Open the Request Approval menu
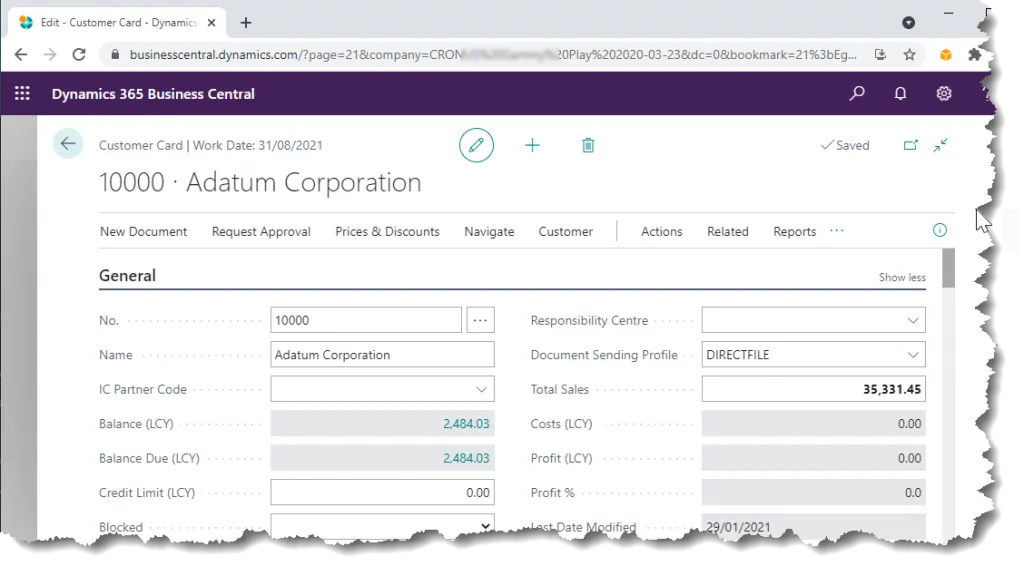 point(261,231)
